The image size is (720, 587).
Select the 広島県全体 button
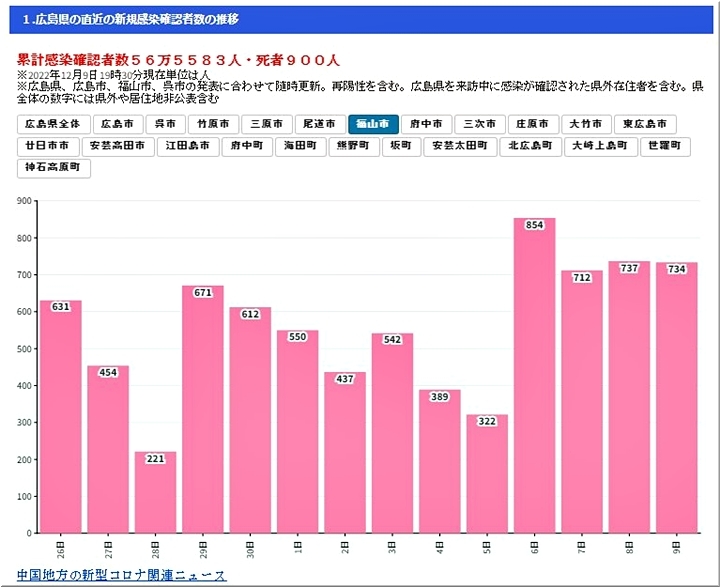pyautogui.click(x=53, y=125)
